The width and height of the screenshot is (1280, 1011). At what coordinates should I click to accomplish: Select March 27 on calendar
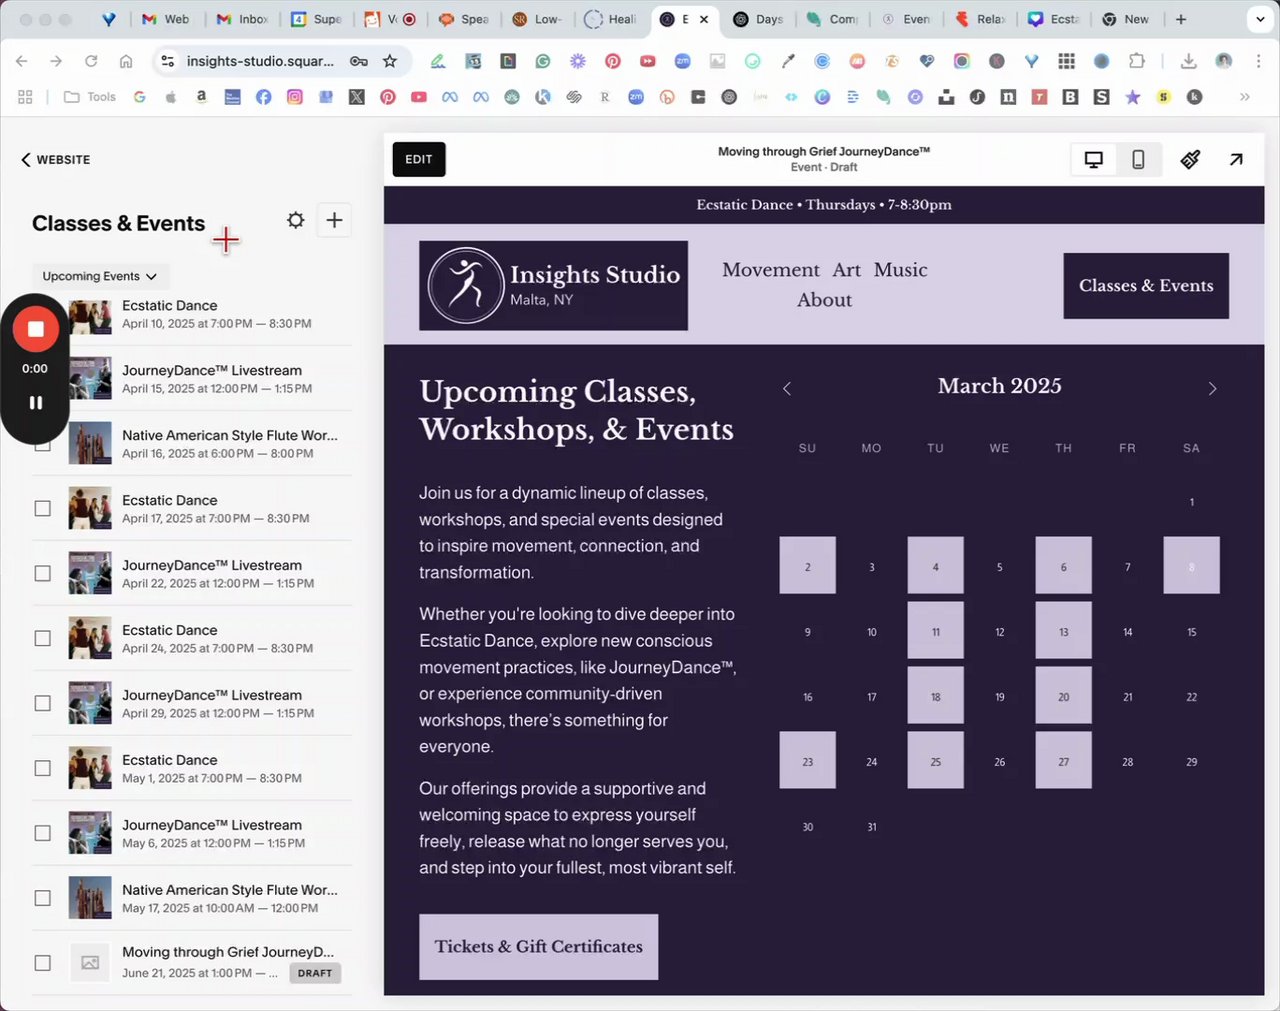1063,761
